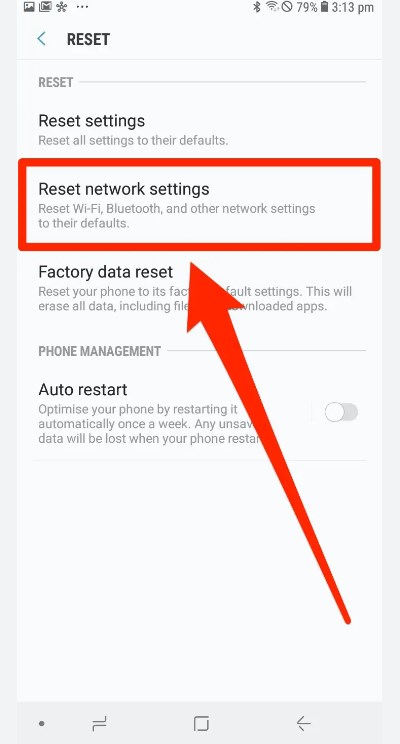Open Reset settings option
This screenshot has height=744, width=400.
coord(199,129)
